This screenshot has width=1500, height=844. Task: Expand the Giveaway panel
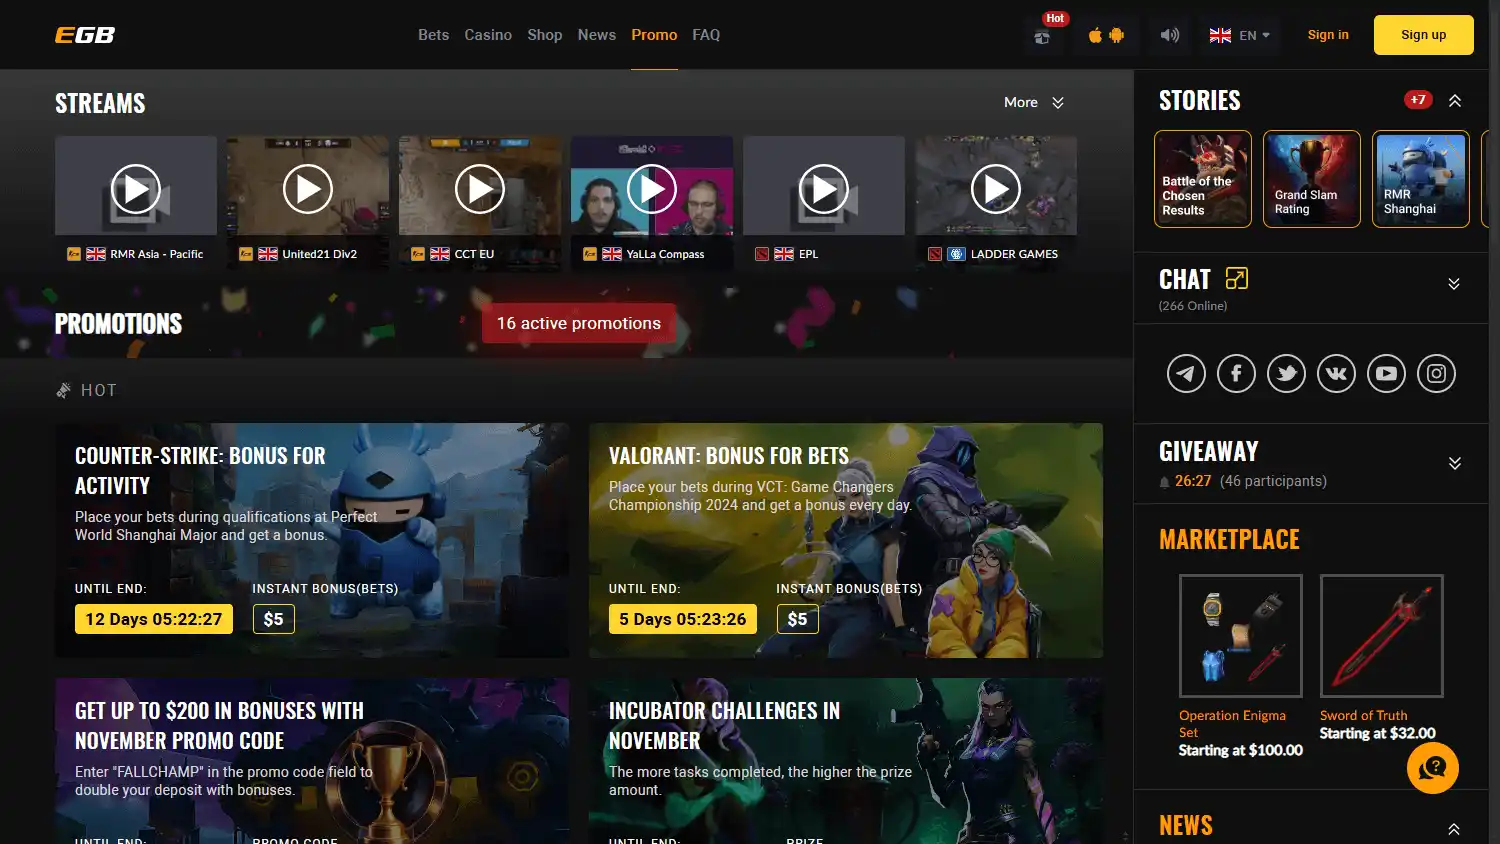pos(1455,463)
